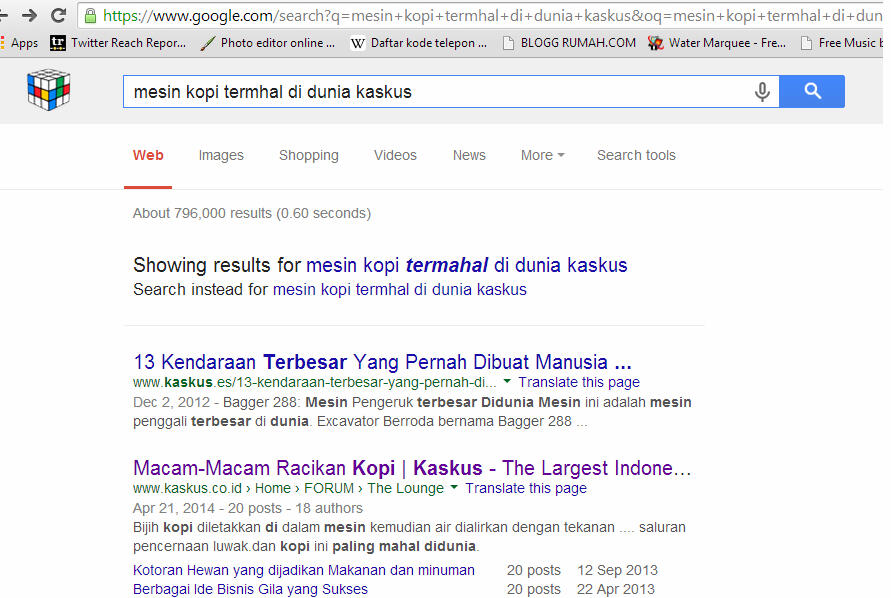
Task: Click the '22 Apr 2013' date
Action: point(615,589)
